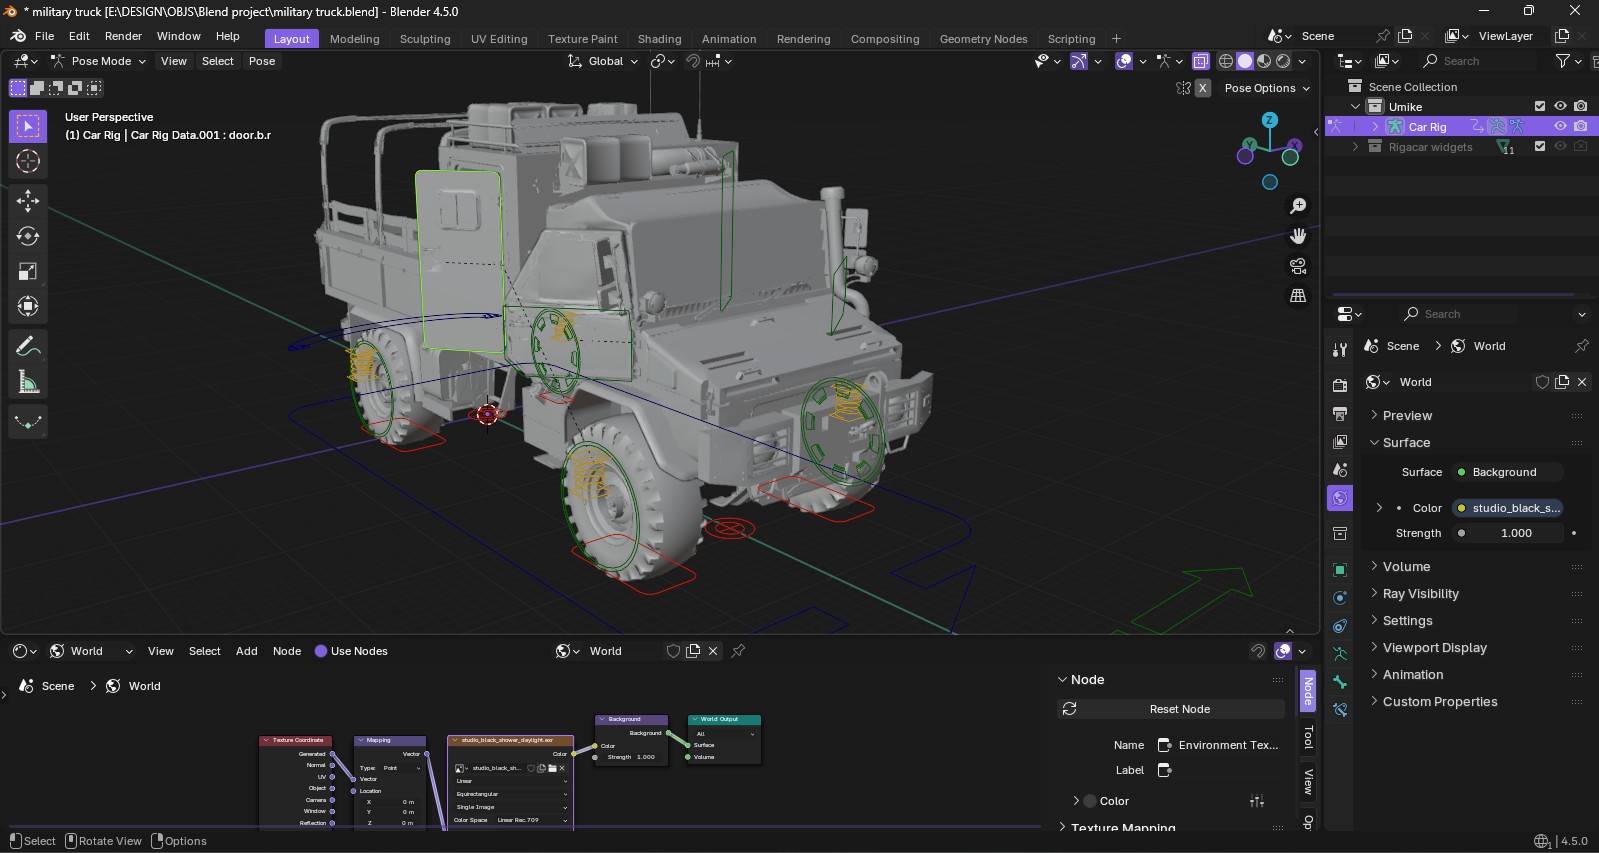1599x853 pixels.
Task: Open Output properties printer icon
Action: click(x=1340, y=413)
